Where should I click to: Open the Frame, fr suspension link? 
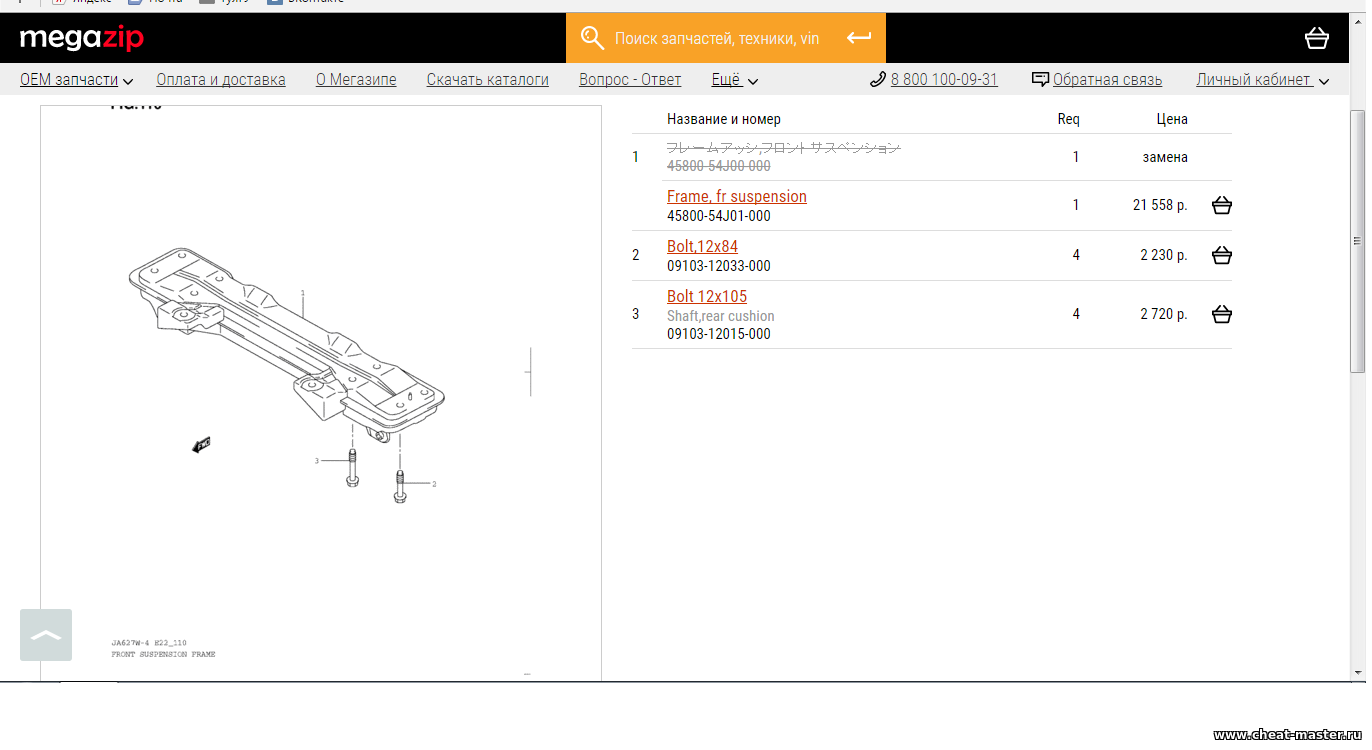[736, 196]
